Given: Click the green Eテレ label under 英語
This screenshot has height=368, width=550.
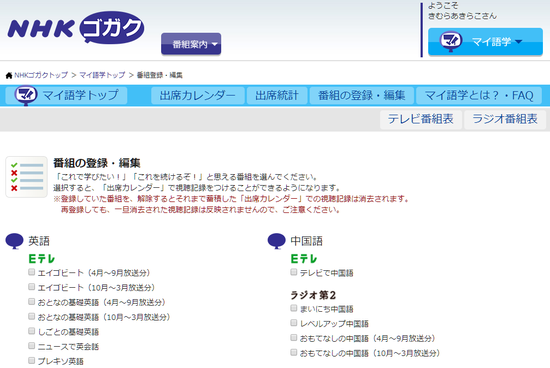Looking at the screenshot, I should coord(42,259).
